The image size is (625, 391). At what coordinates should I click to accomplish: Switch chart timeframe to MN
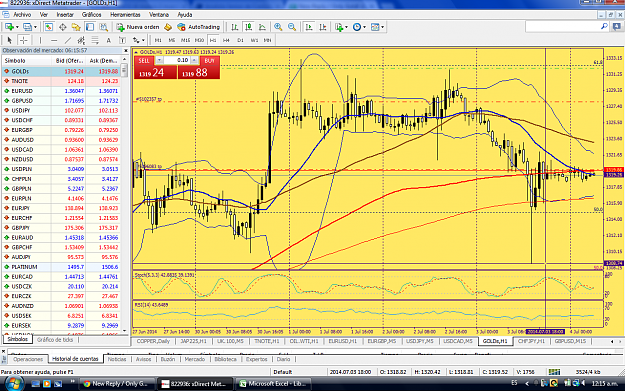coord(267,40)
